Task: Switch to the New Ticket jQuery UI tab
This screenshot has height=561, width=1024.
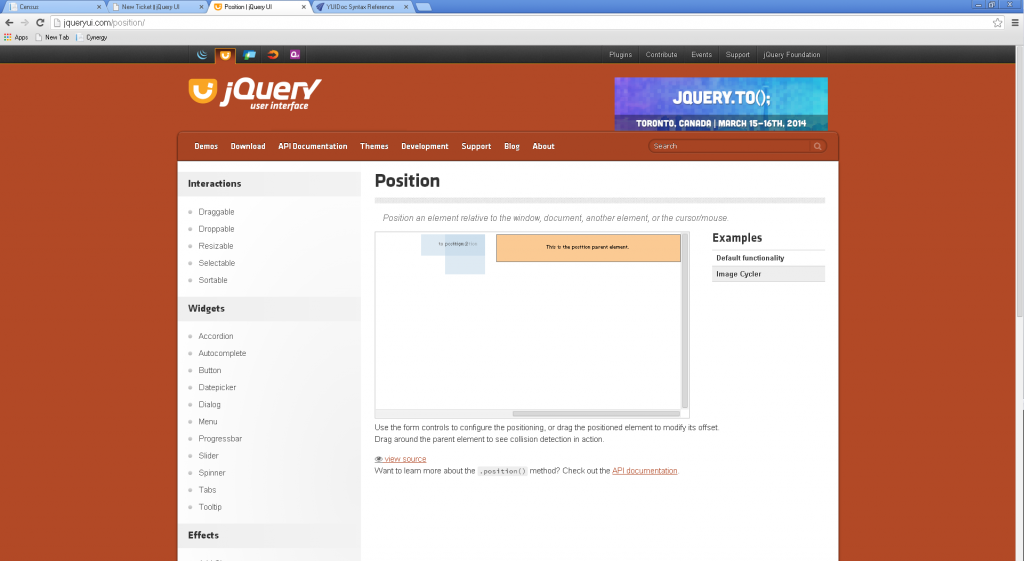Action: coord(155,7)
